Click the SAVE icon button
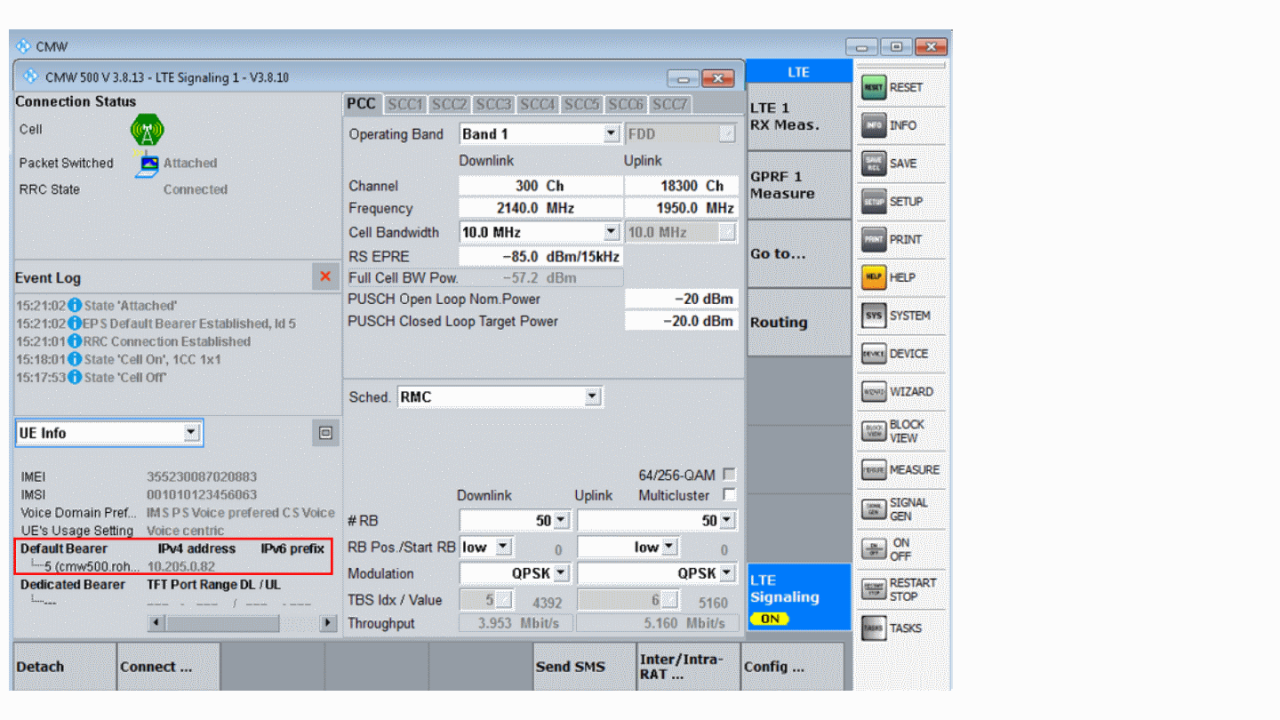 click(x=873, y=163)
